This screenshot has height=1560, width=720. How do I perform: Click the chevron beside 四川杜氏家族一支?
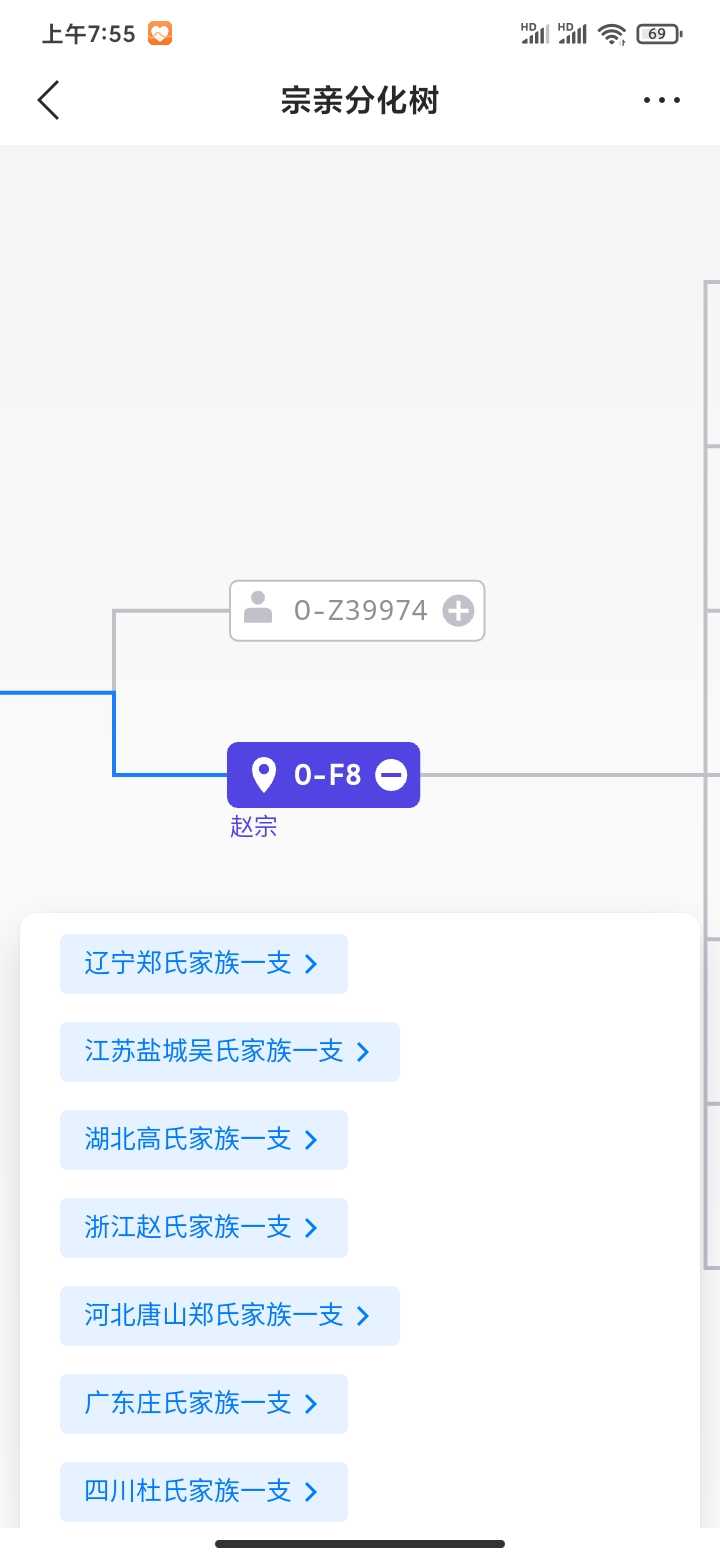[311, 1492]
